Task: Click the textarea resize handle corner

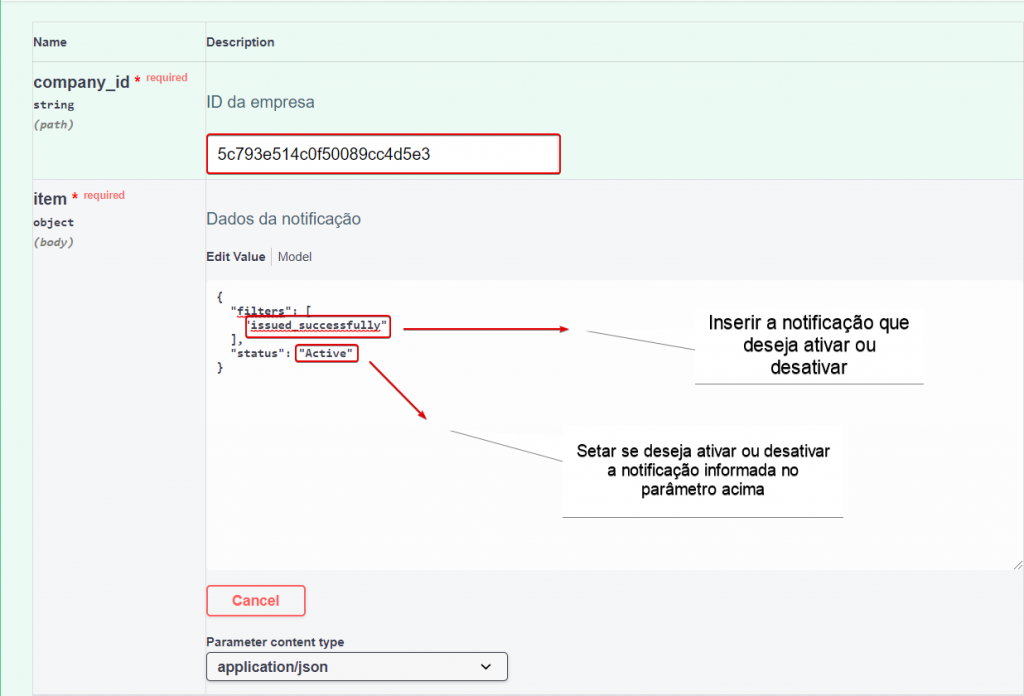Action: [x=1017, y=564]
